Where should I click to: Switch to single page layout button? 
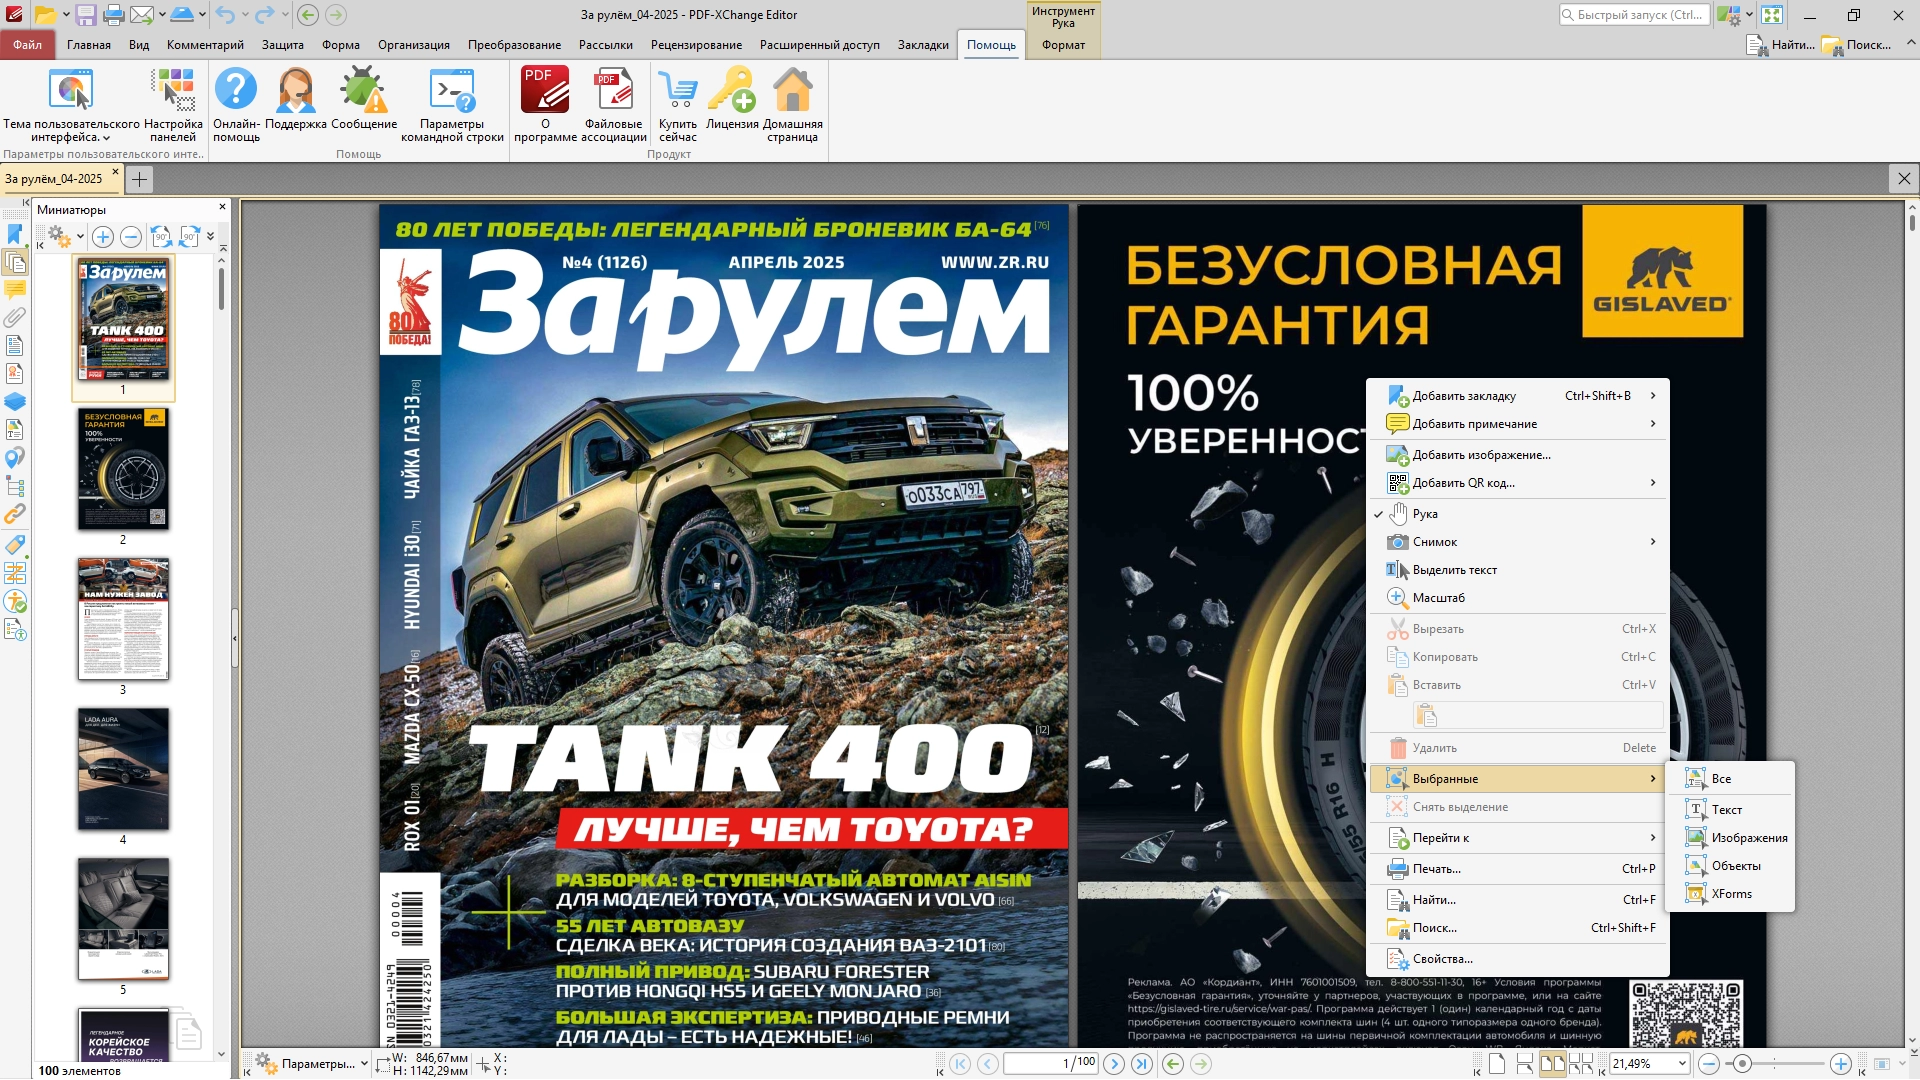click(1497, 1064)
